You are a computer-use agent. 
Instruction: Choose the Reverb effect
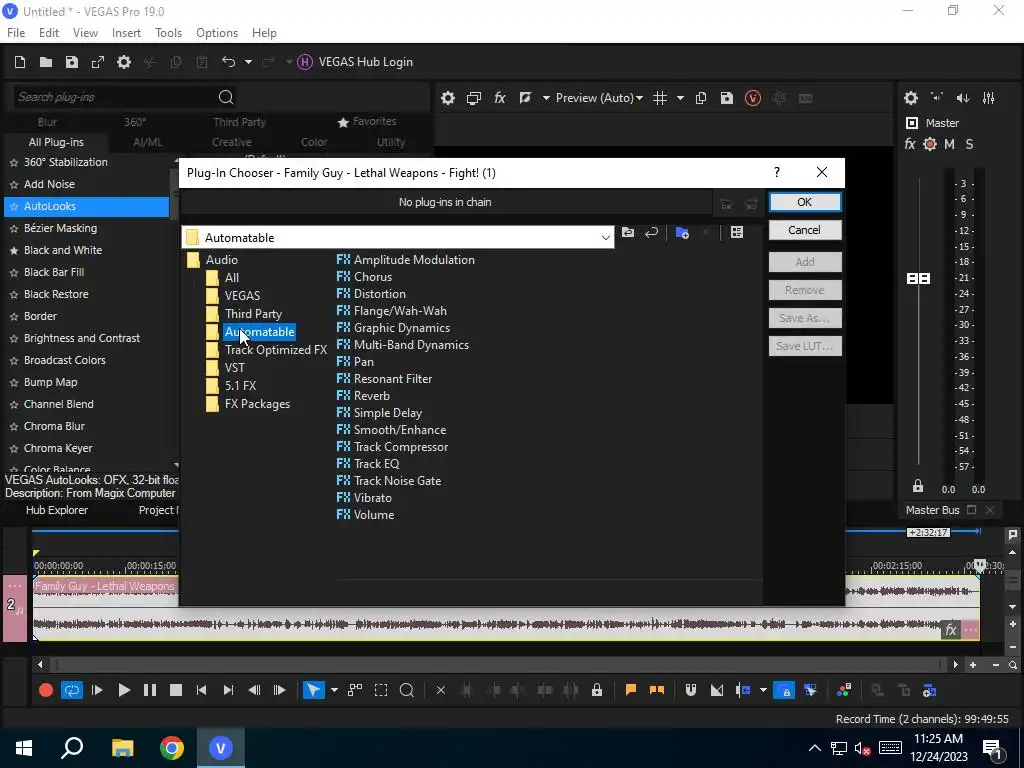tap(371, 396)
